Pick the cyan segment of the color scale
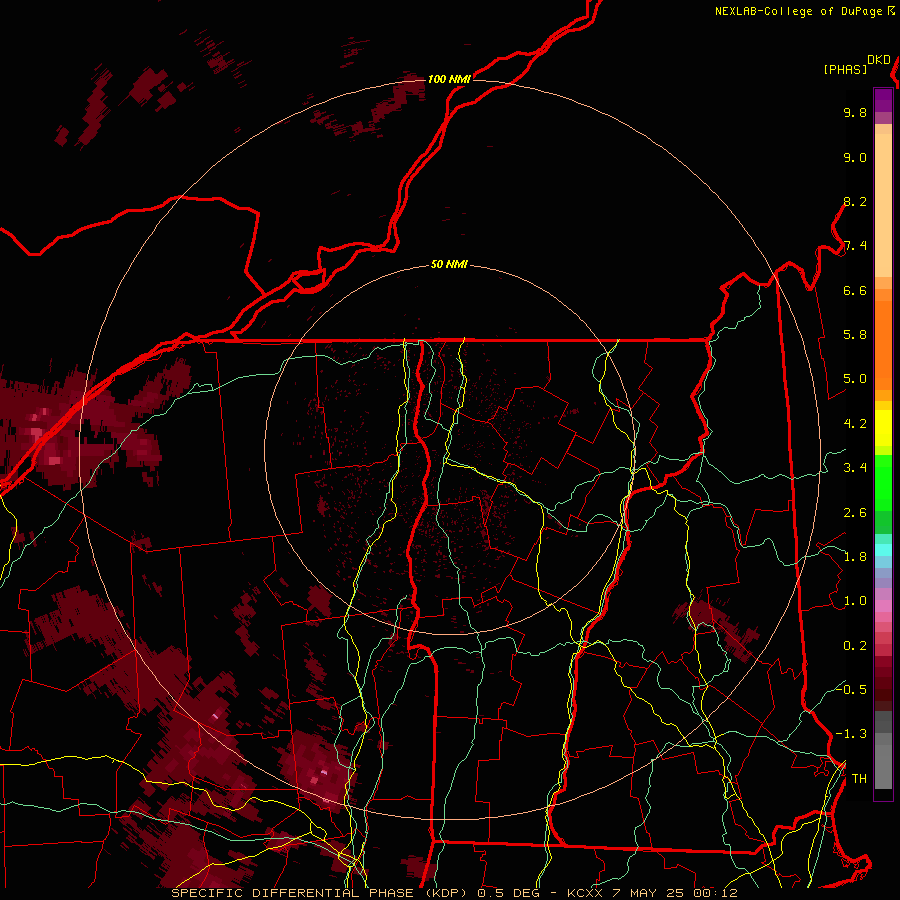The image size is (900, 900). coord(883,549)
